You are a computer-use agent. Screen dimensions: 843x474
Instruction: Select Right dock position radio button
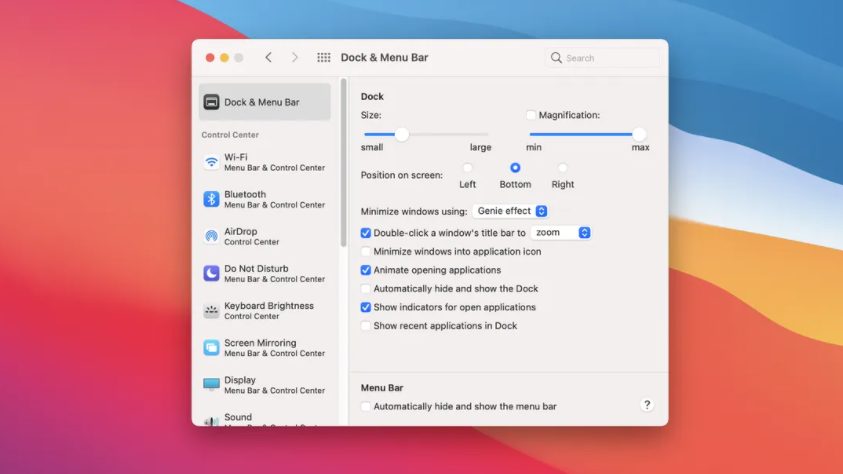[x=562, y=168]
